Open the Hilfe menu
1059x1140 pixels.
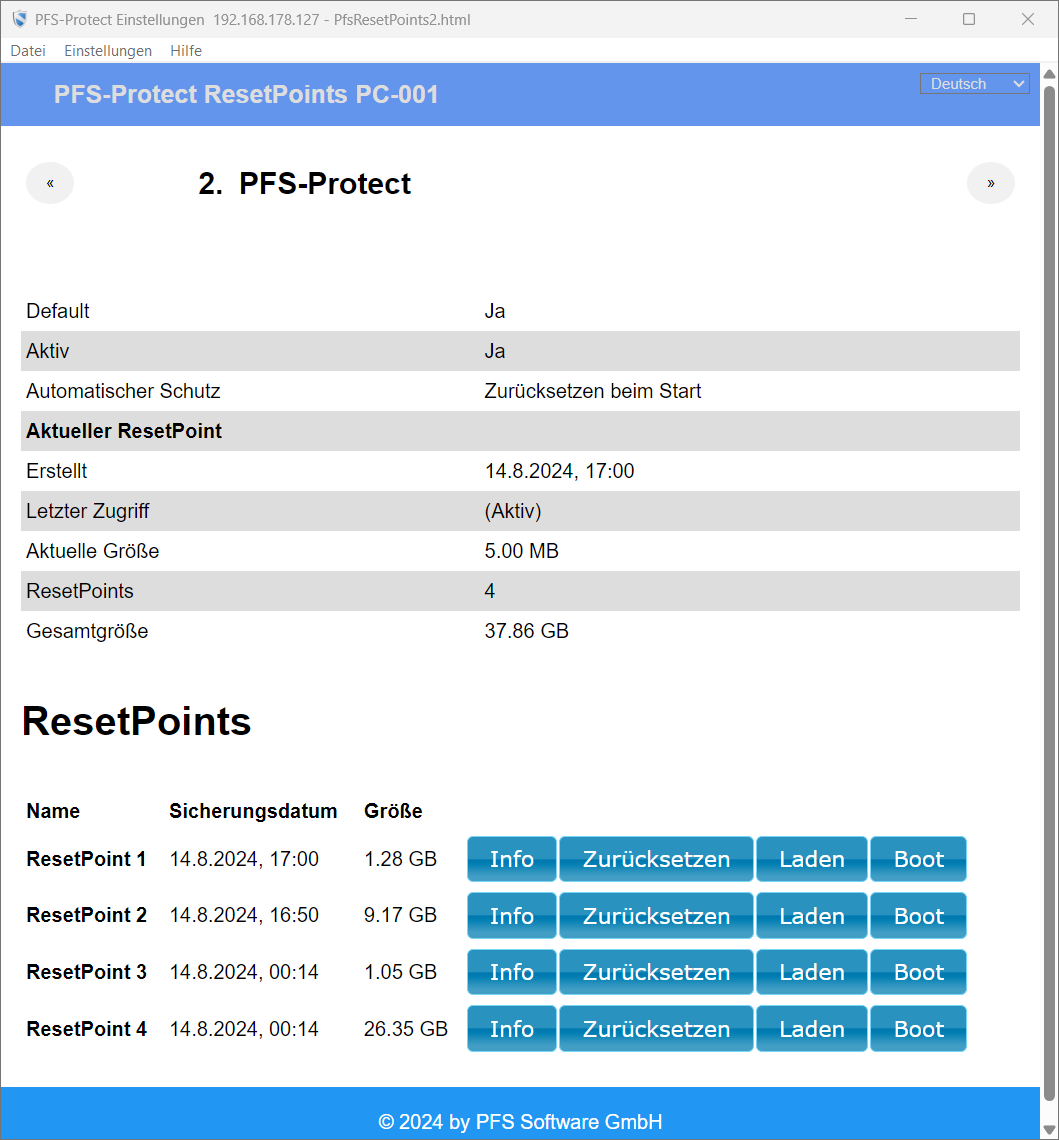pos(186,50)
